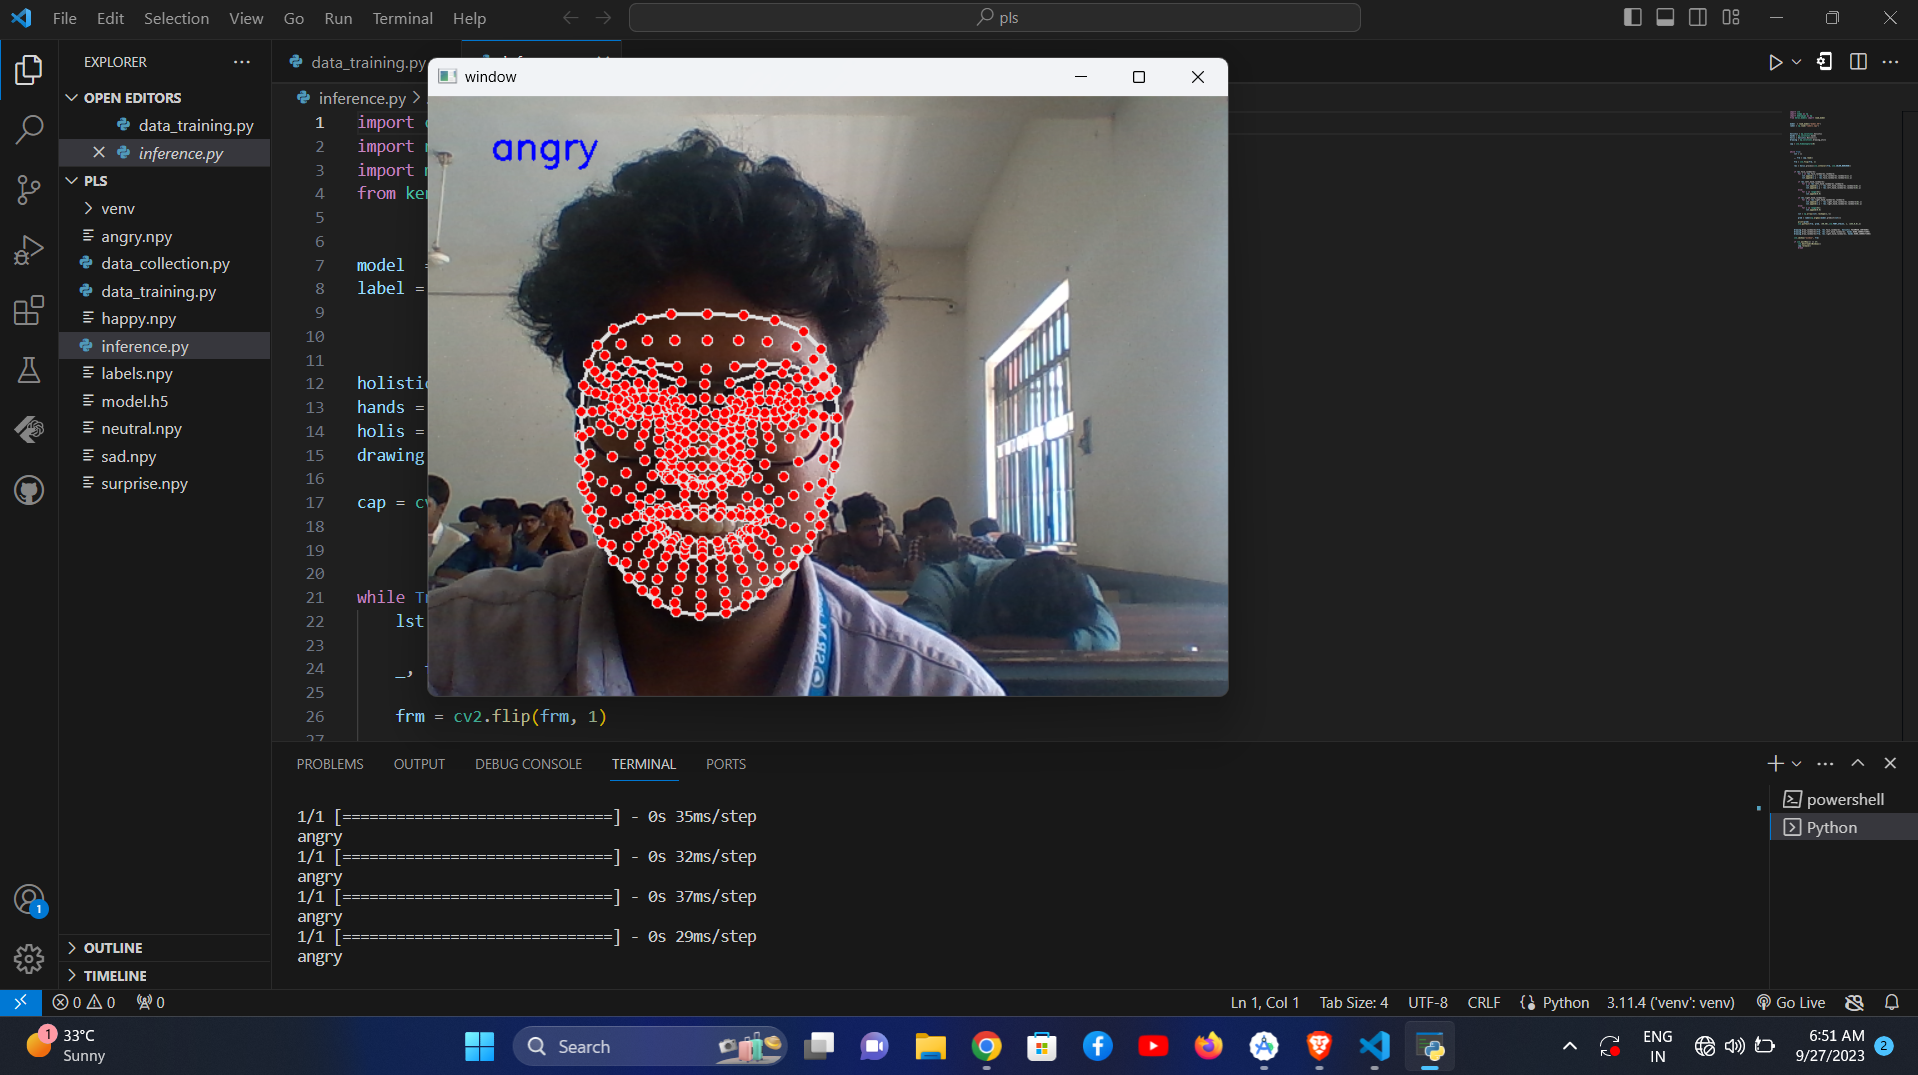Click the Run Python File play button
1918x1075 pixels.
[1775, 62]
